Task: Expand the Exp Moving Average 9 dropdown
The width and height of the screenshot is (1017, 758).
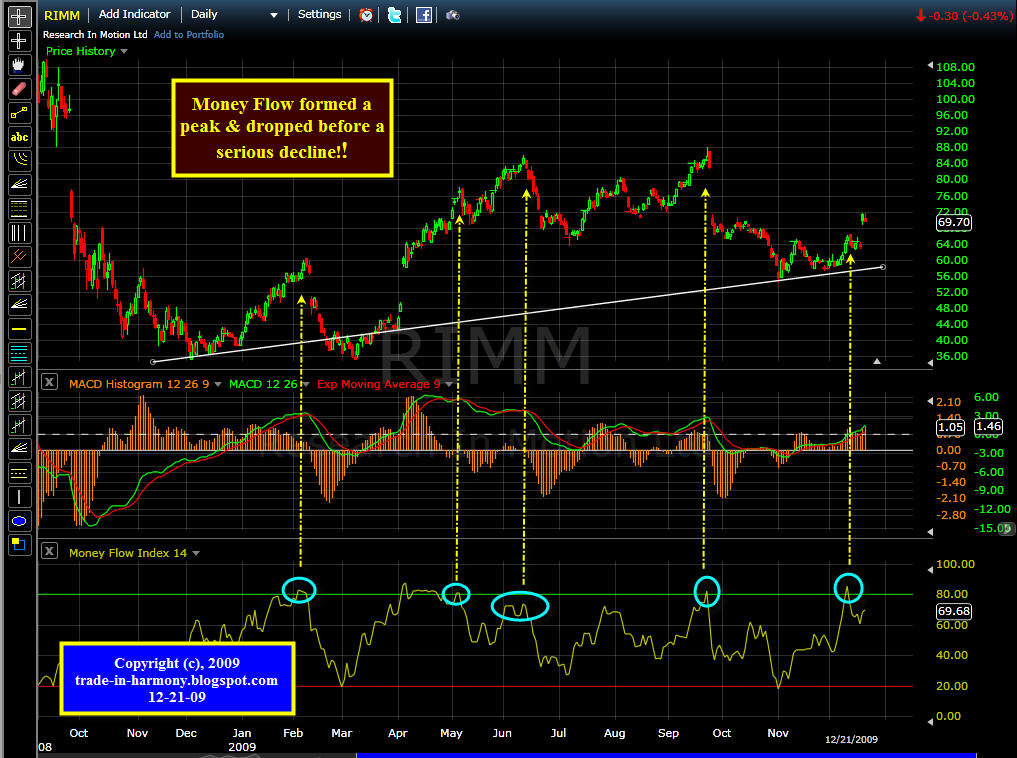Action: 448,385
